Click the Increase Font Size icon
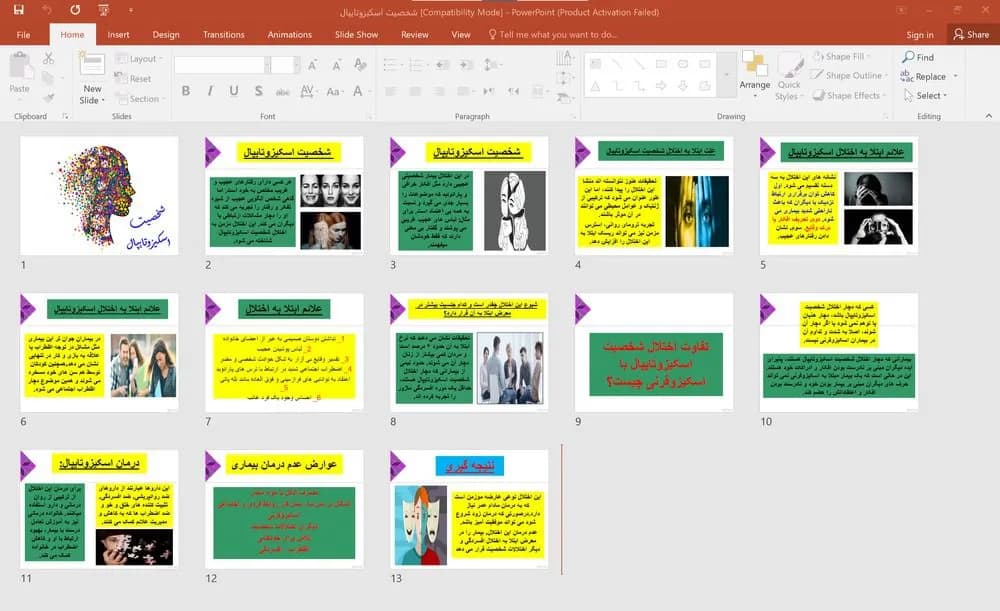 tap(312, 65)
